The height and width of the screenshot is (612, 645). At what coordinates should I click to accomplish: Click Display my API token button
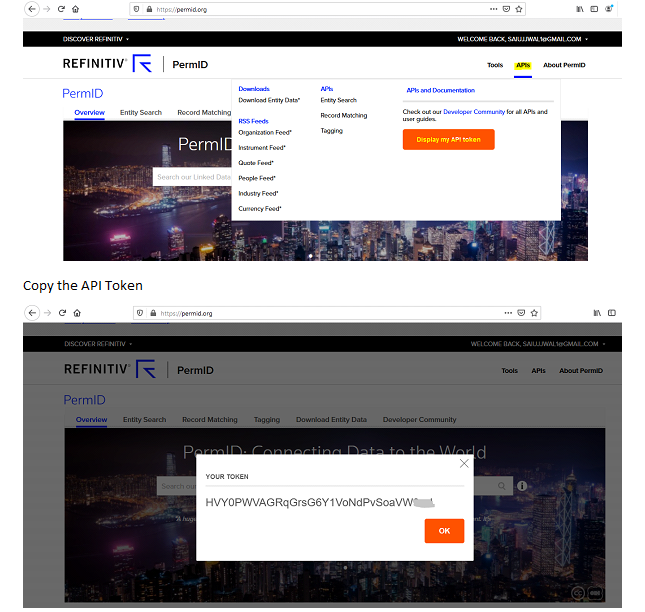point(448,139)
